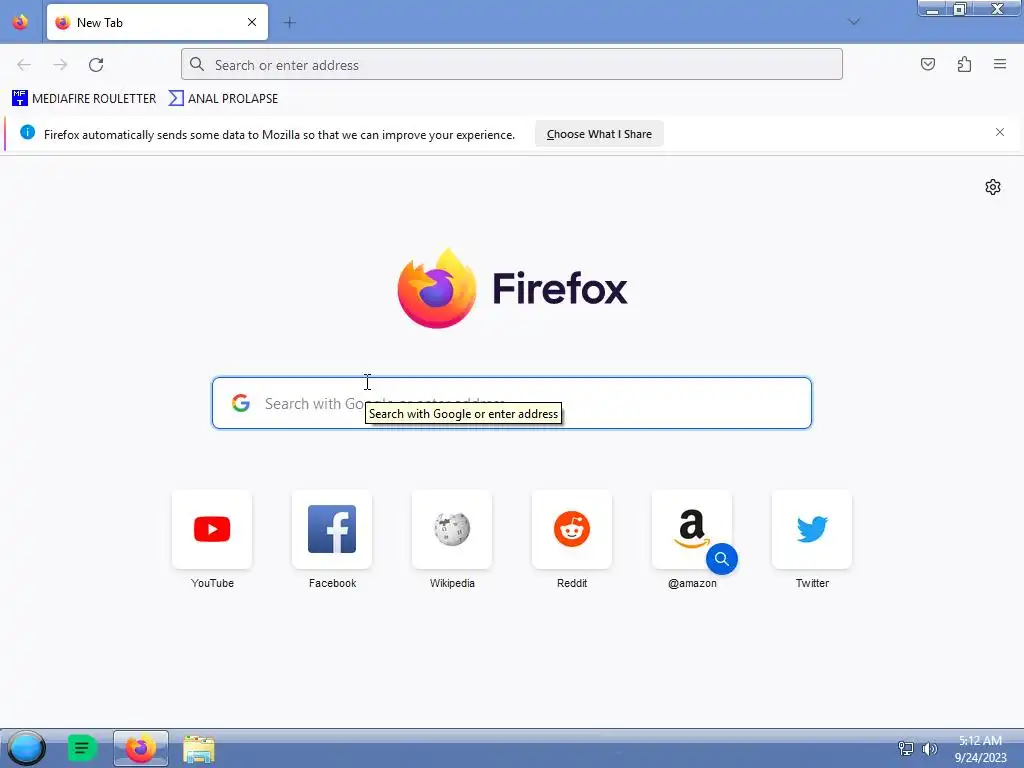
Task: Click the magnifier icon in address bar
Action: click(x=197, y=64)
